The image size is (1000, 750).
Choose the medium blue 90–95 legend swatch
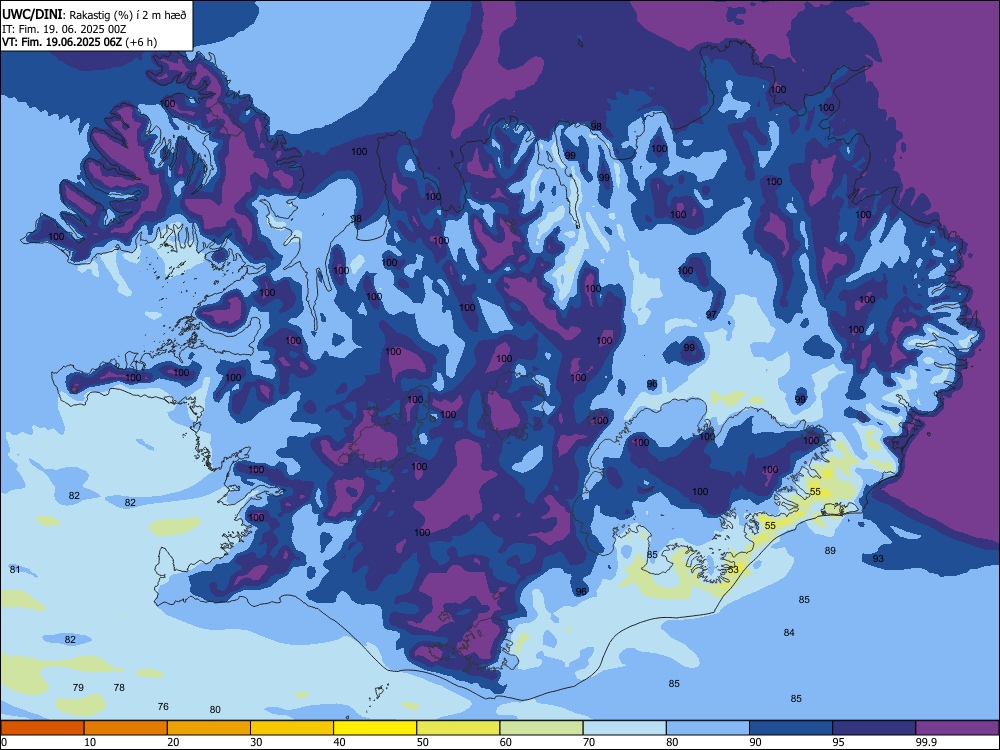(x=791, y=728)
